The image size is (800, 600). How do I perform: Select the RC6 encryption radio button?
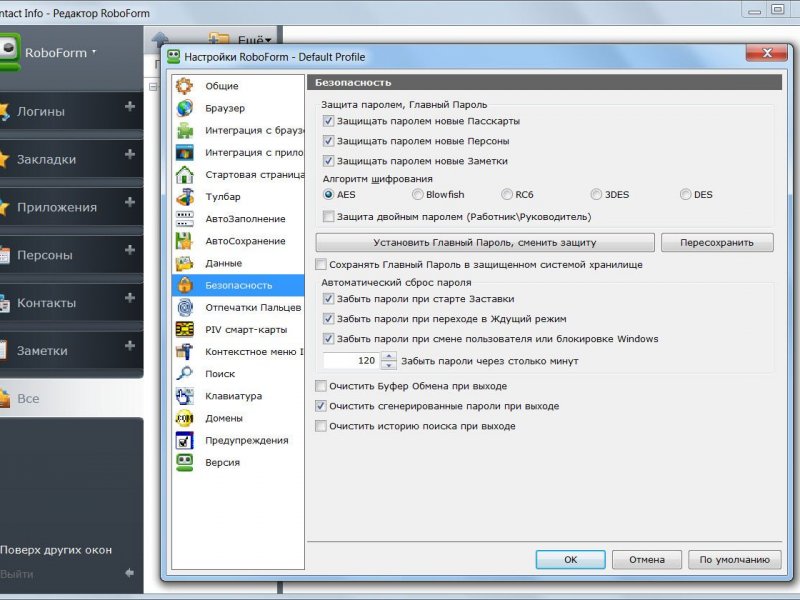pyautogui.click(x=507, y=194)
